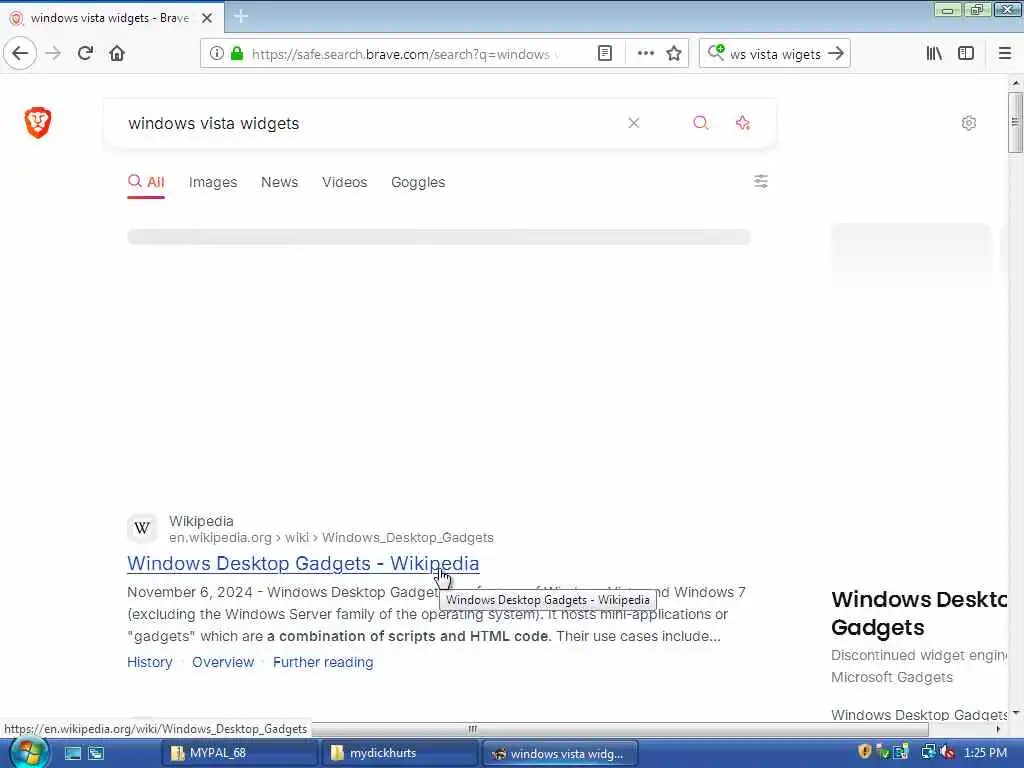Screen dimensions: 1024x768
Task: Open the search filters slider icon
Action: [761, 181]
